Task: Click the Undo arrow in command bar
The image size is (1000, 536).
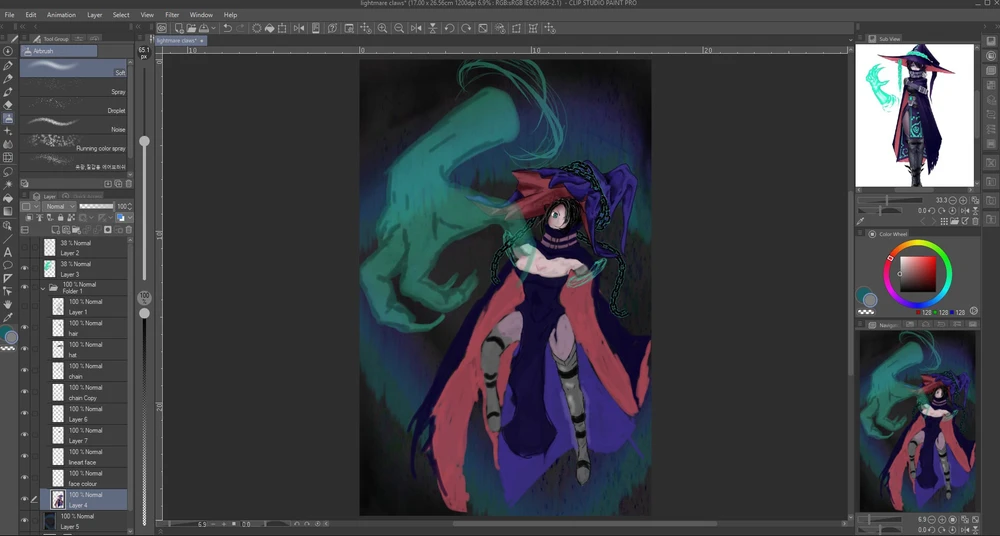Action: point(227,28)
